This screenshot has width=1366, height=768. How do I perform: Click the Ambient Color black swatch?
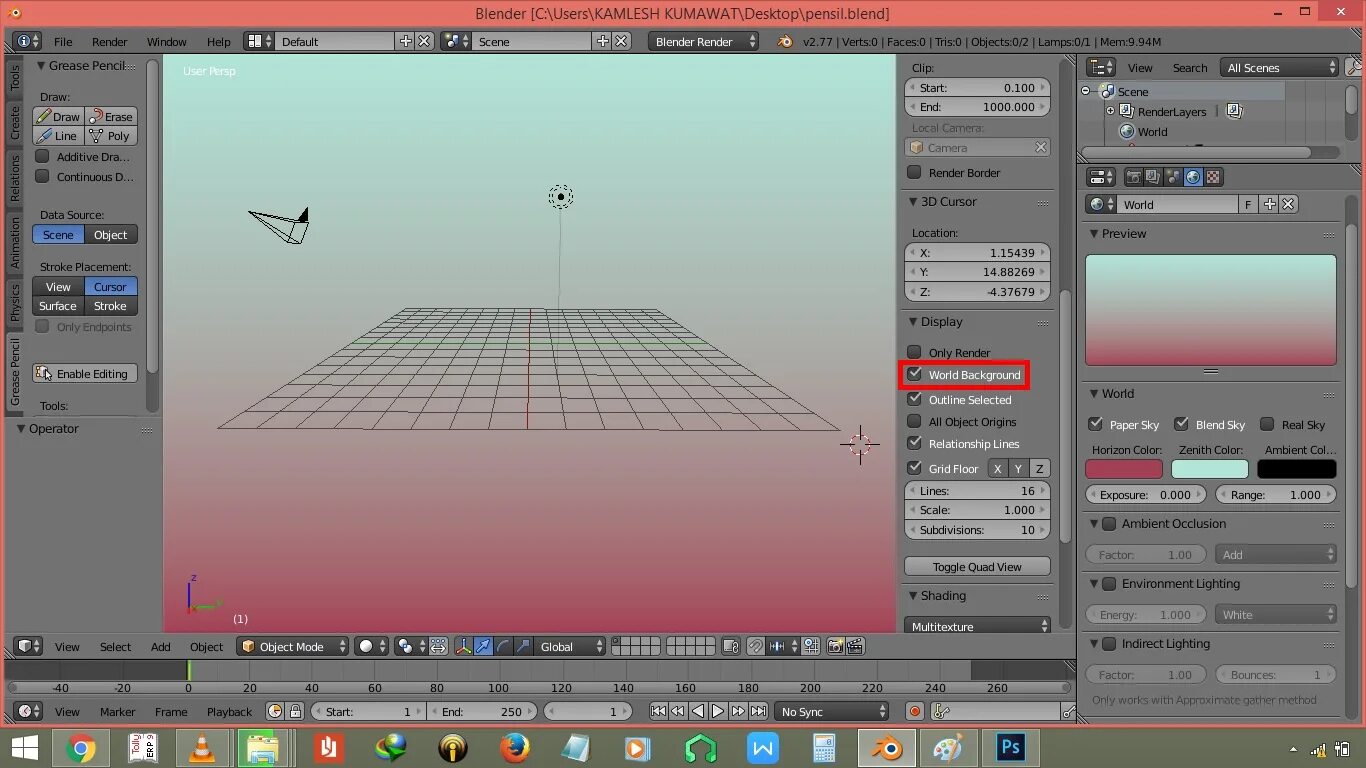click(x=1297, y=468)
